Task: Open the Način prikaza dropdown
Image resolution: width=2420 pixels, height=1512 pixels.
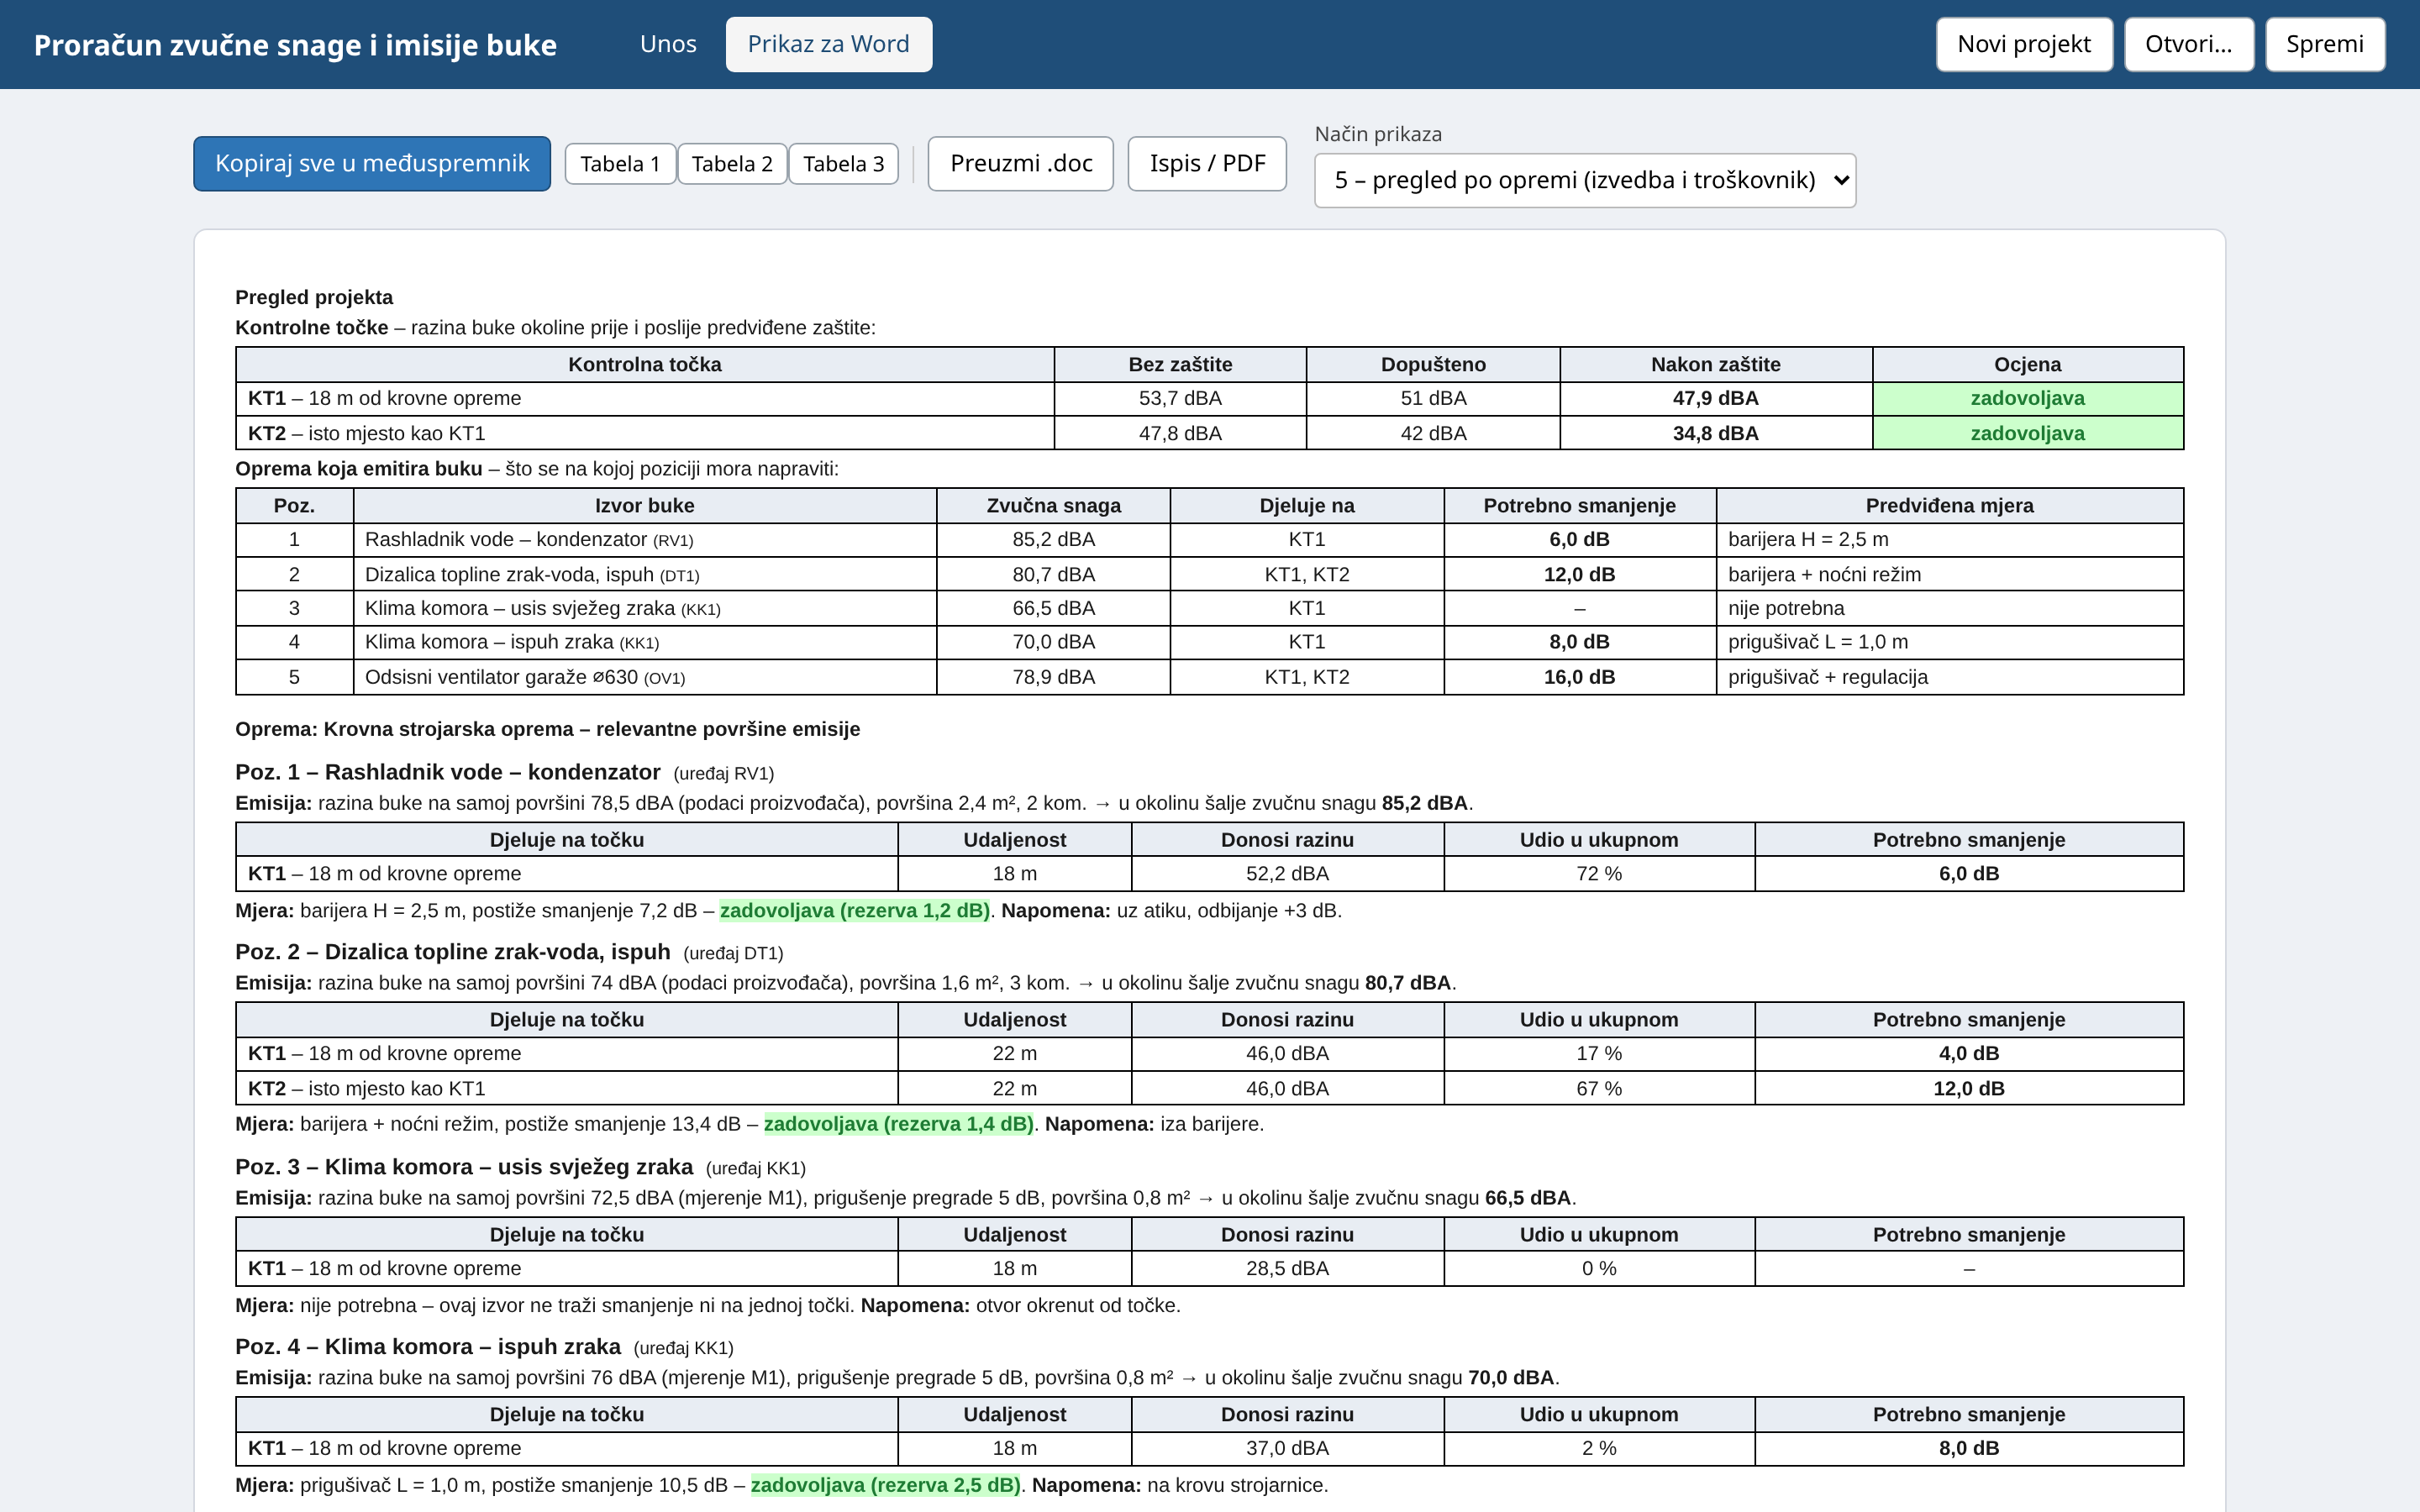Action: [x=1585, y=180]
